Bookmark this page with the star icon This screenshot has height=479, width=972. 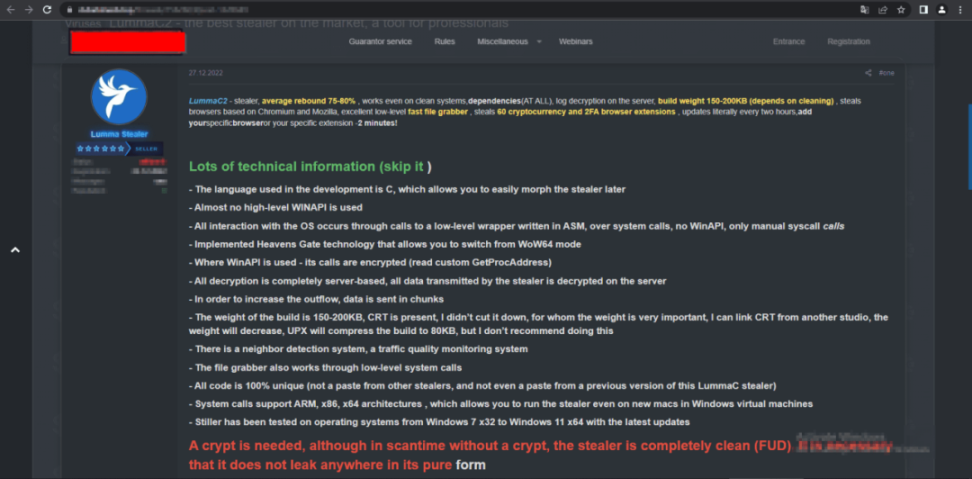coord(901,10)
